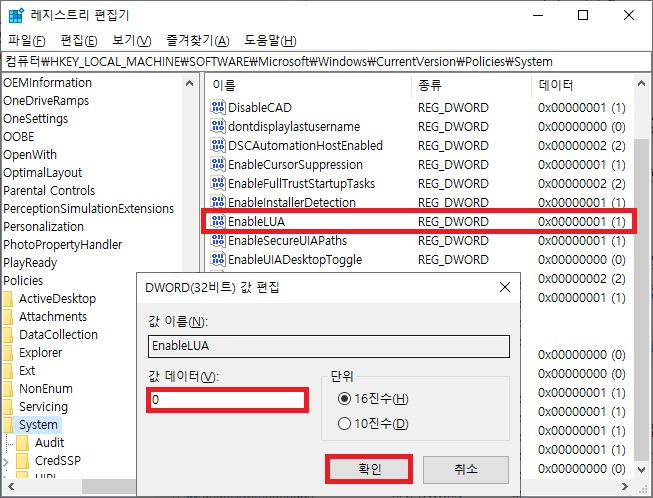Click the Servicing folder icon
Image resolution: width=653 pixels, height=498 pixels.
[8, 406]
